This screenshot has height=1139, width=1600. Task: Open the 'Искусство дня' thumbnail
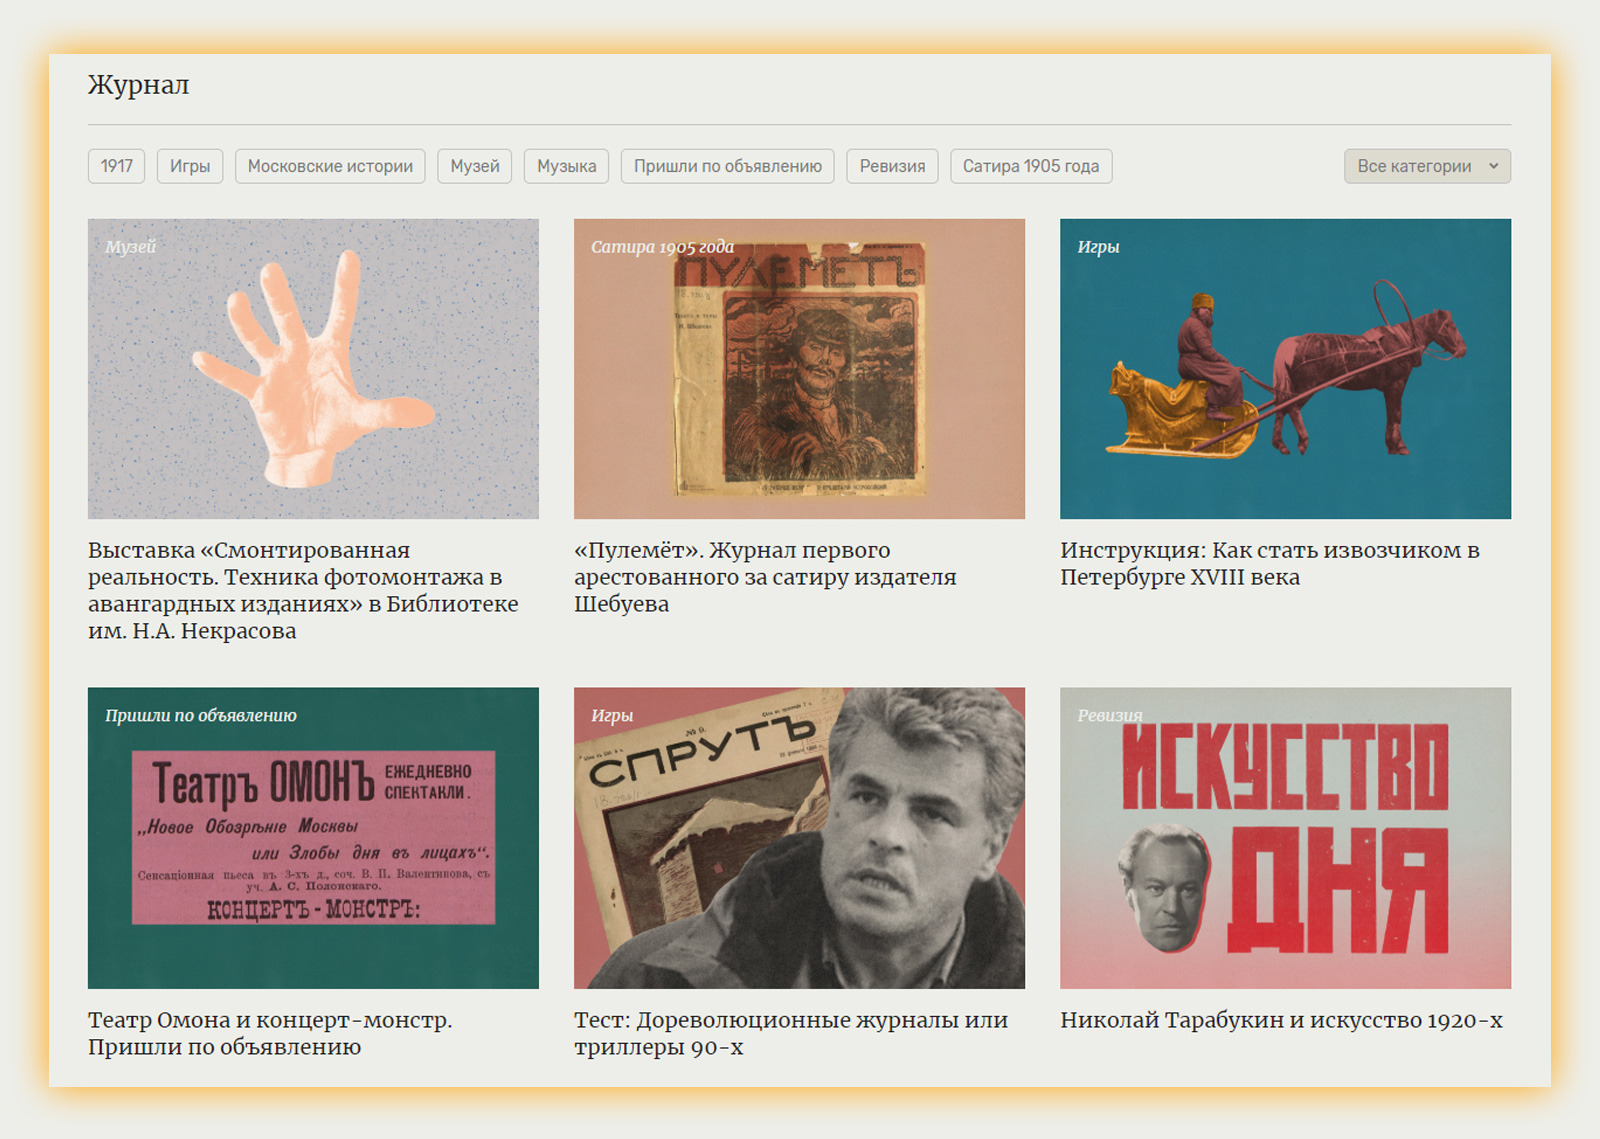(1285, 838)
